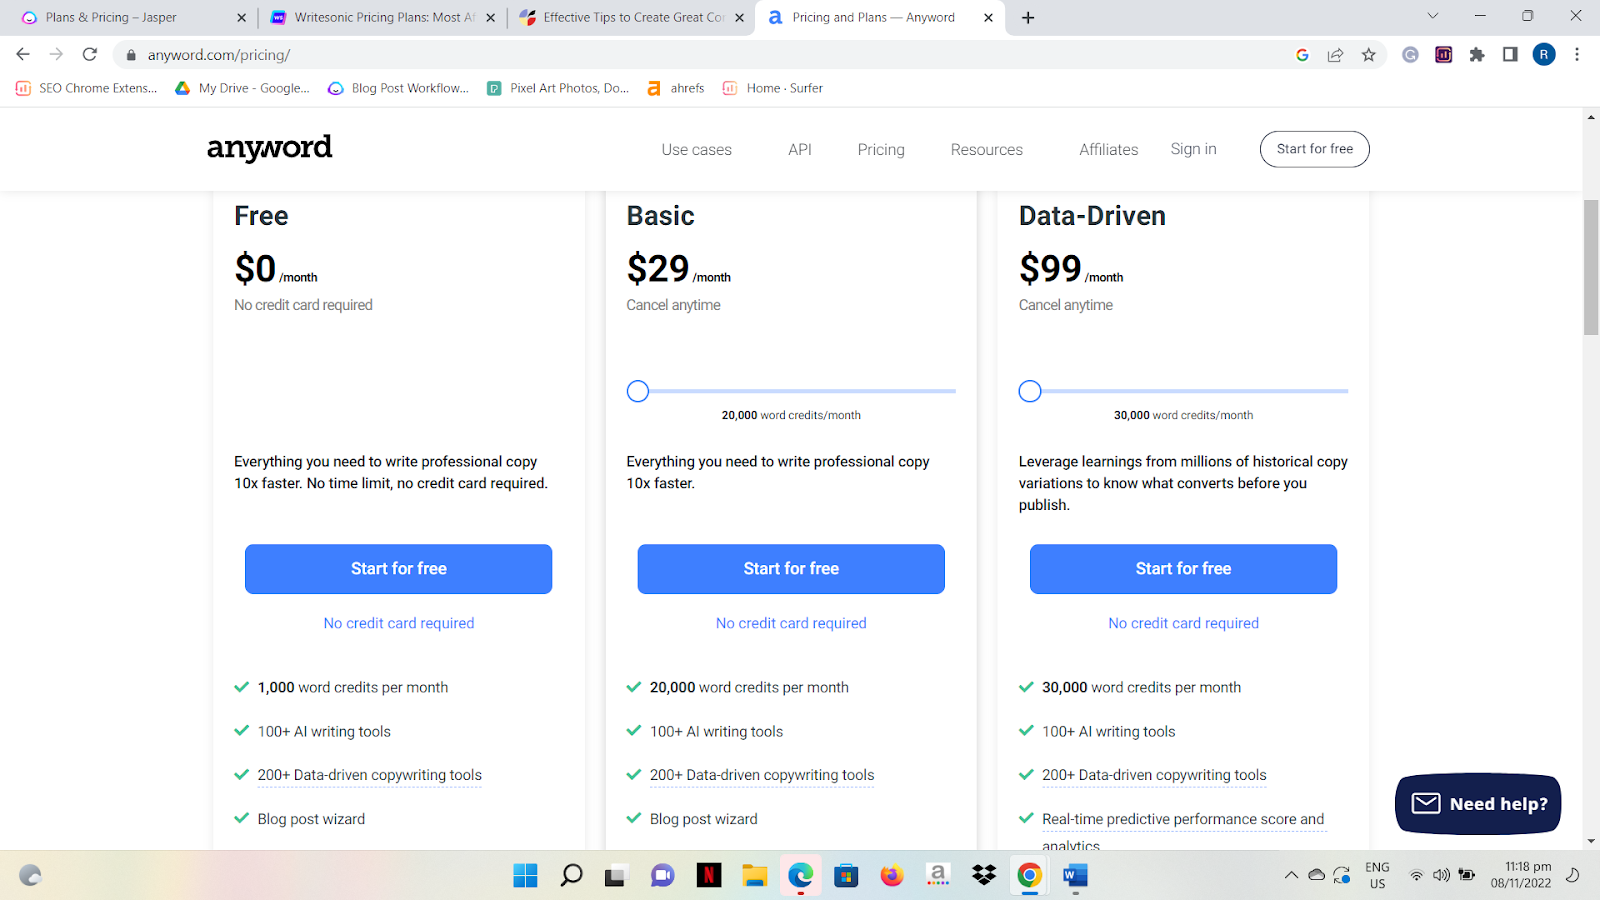Image resolution: width=1600 pixels, height=900 pixels.
Task: Bookmark this page with the star icon
Action: pos(1369,55)
